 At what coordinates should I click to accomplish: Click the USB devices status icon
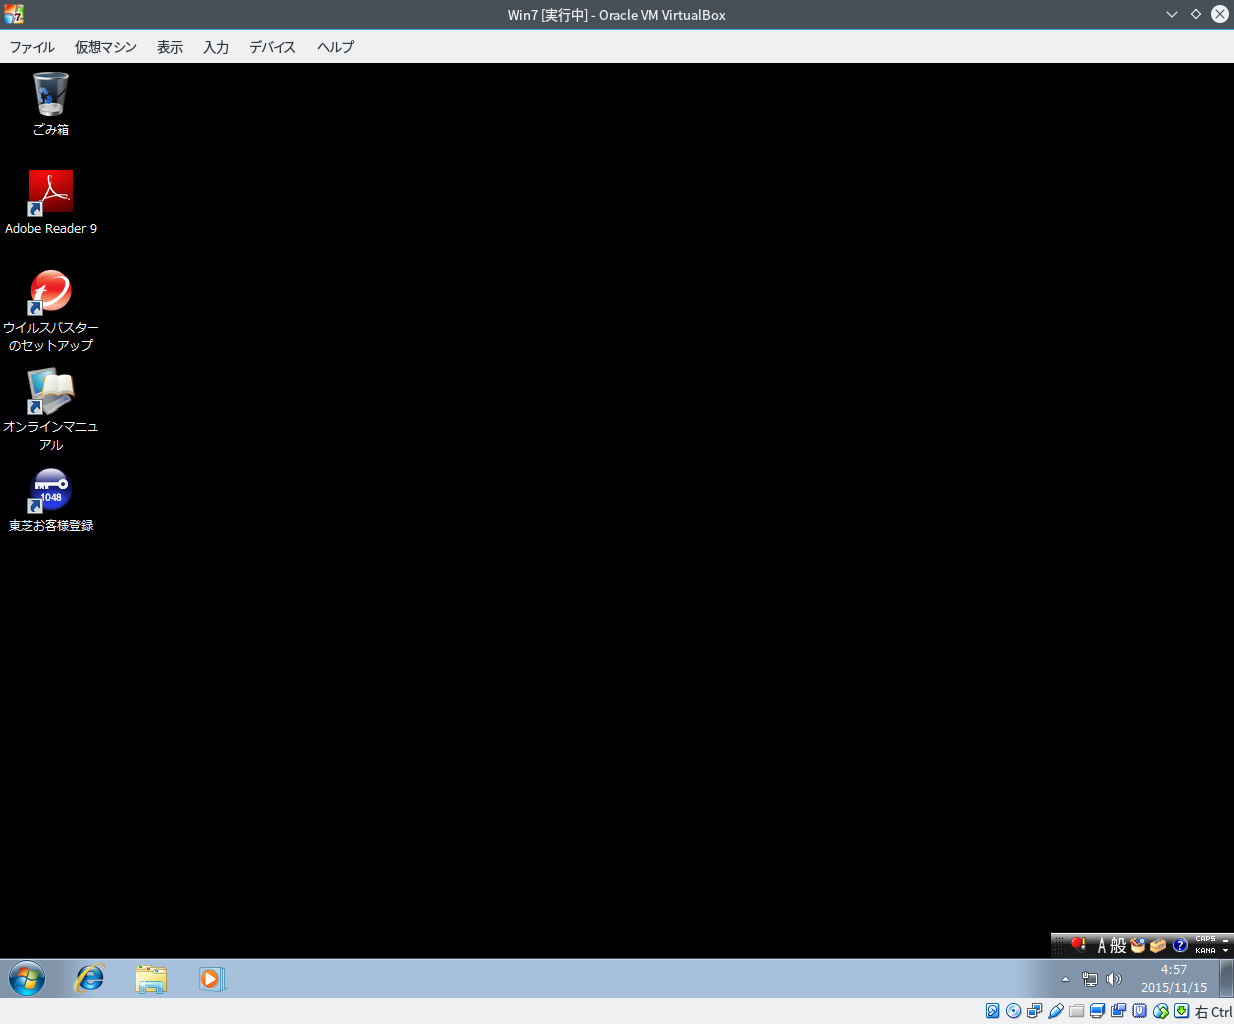1056,1011
